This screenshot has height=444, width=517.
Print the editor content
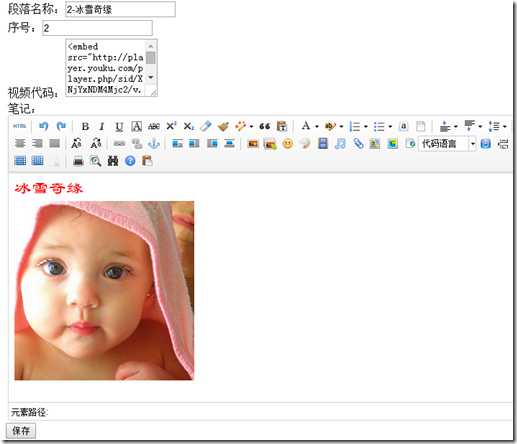(78, 161)
